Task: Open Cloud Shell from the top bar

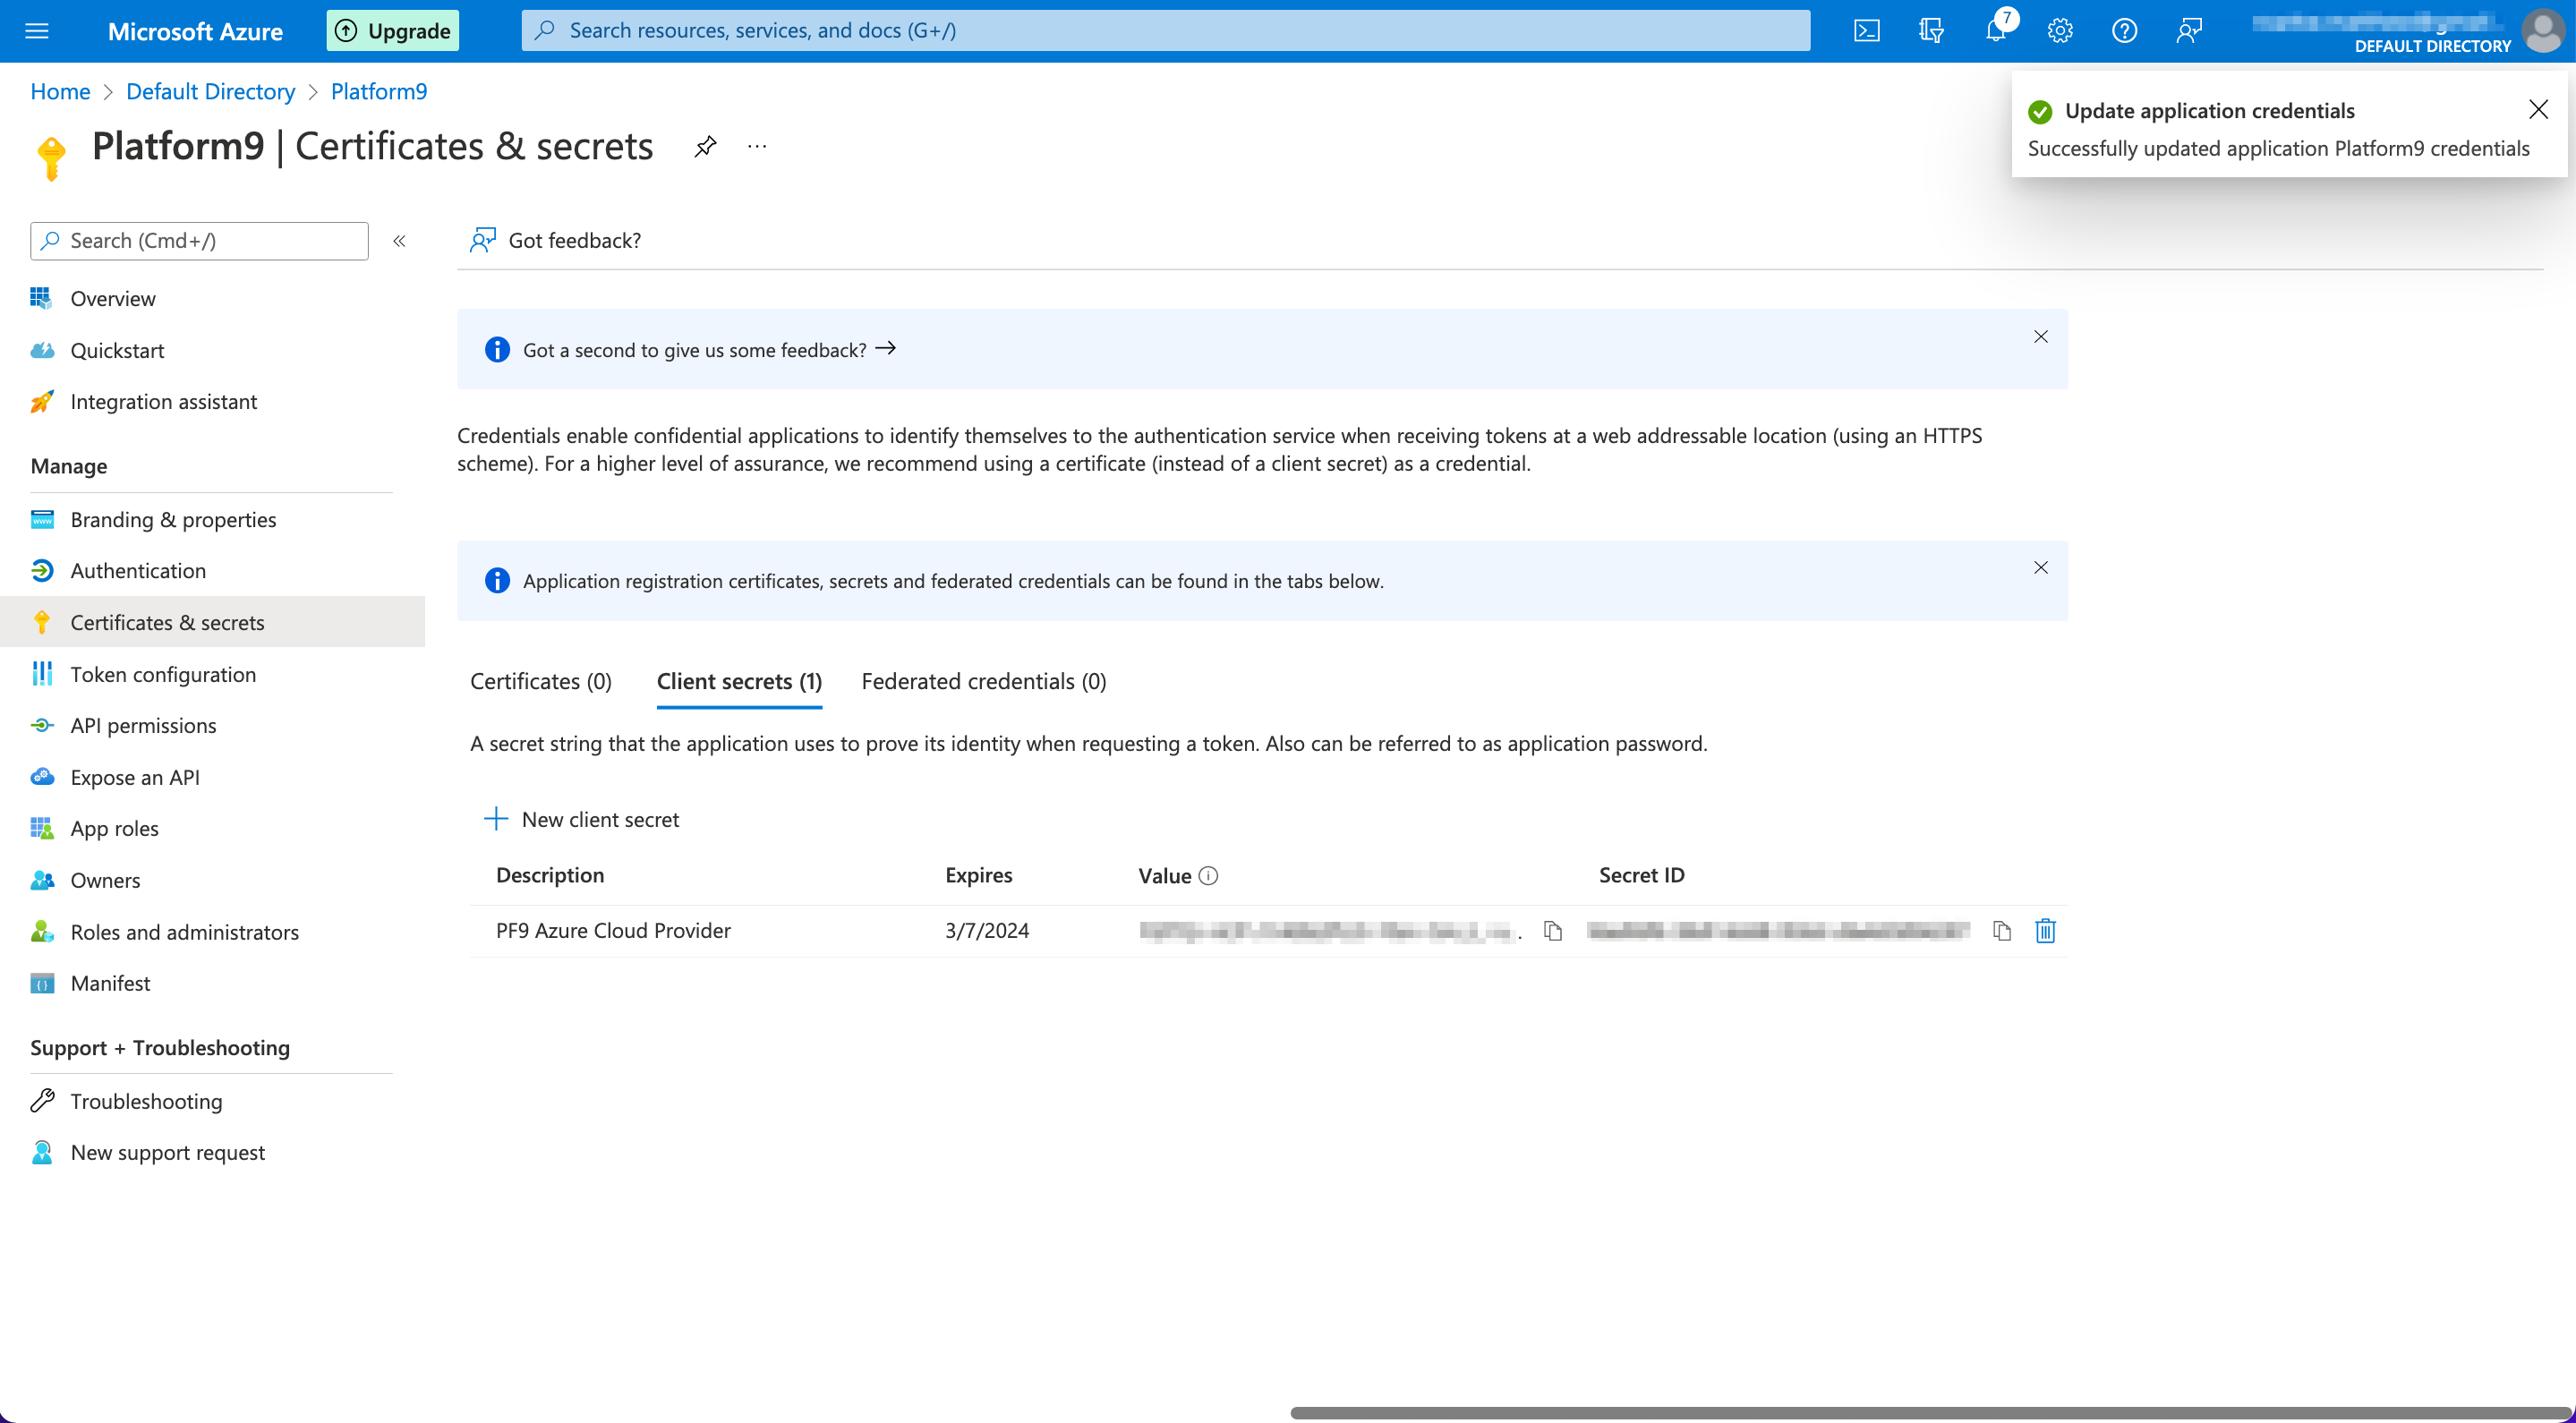Action: coord(1866,30)
